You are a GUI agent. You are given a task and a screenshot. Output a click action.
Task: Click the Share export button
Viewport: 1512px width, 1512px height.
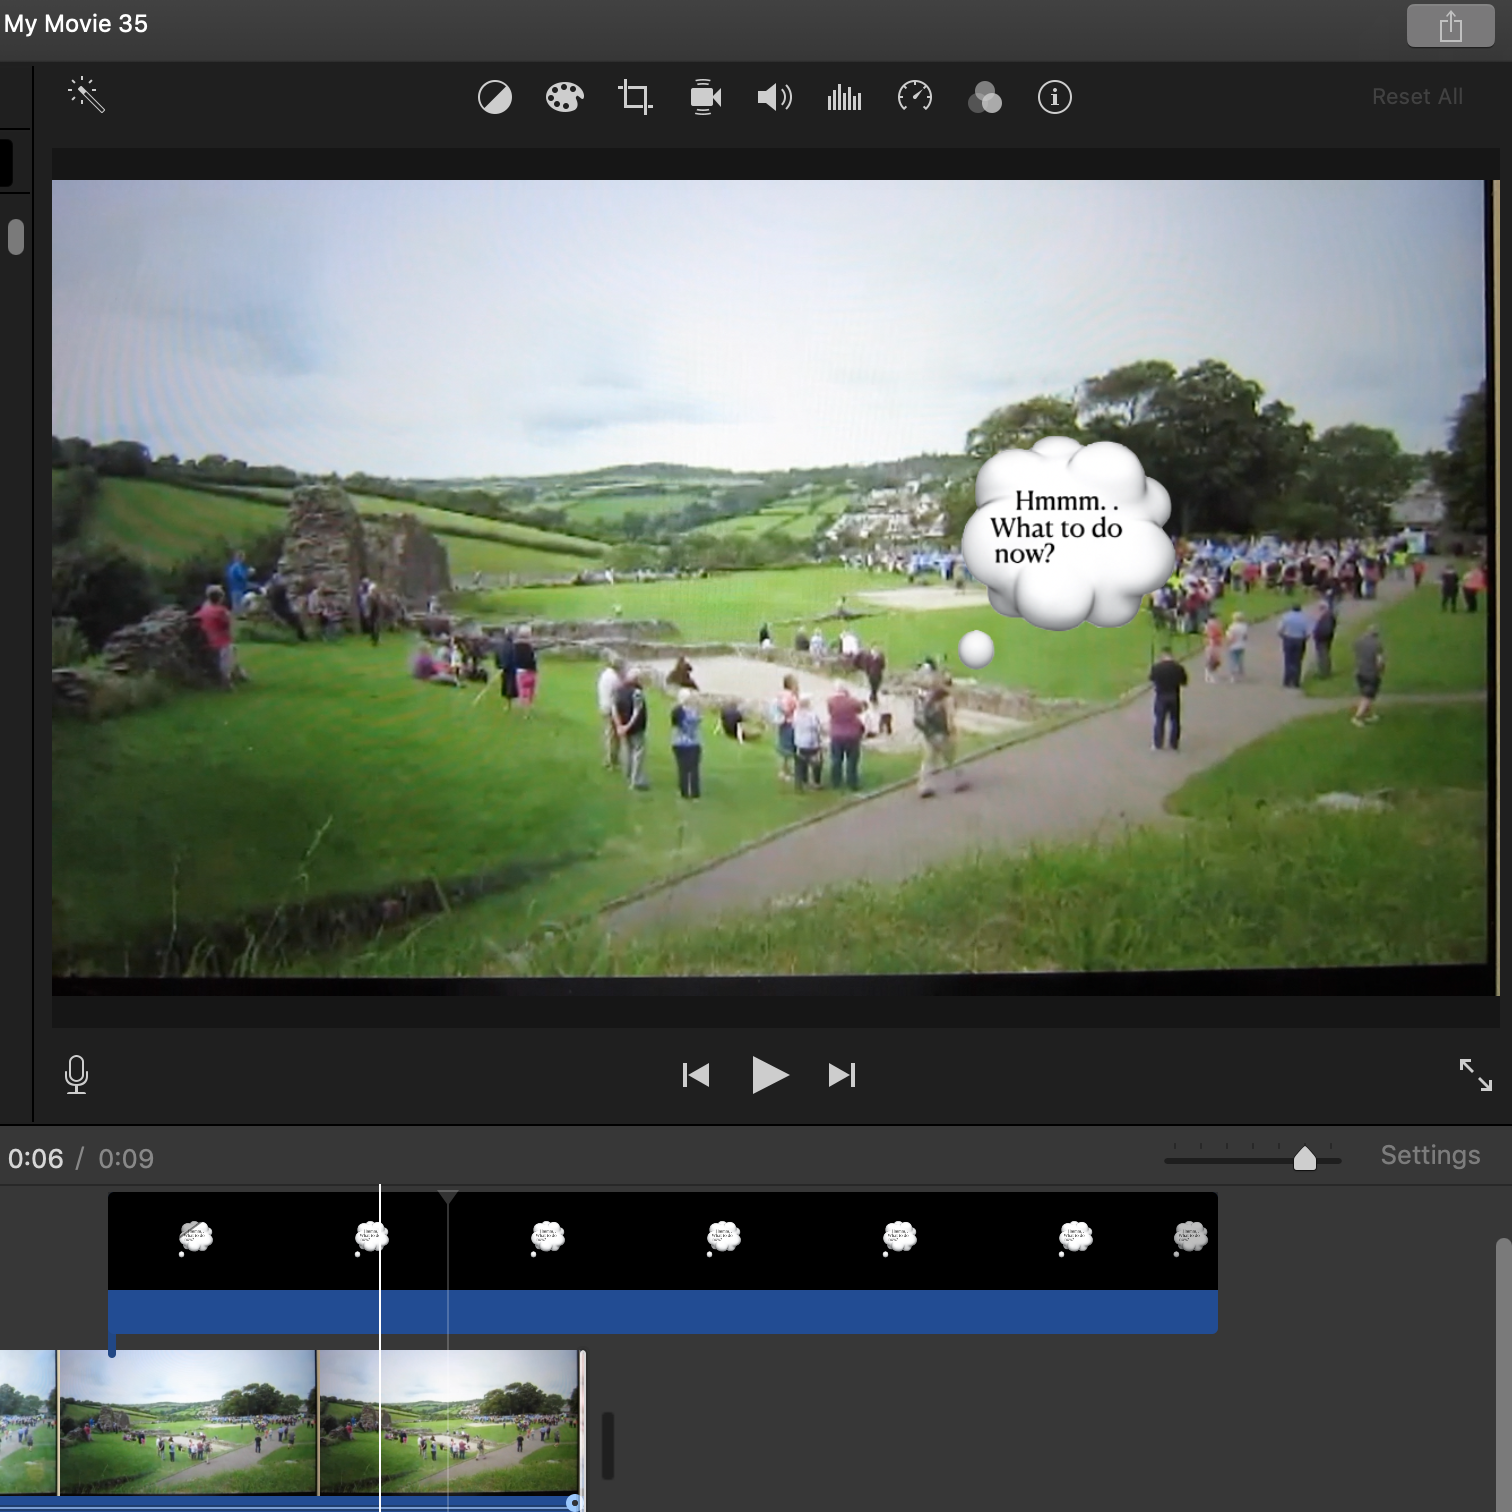pyautogui.click(x=1450, y=26)
